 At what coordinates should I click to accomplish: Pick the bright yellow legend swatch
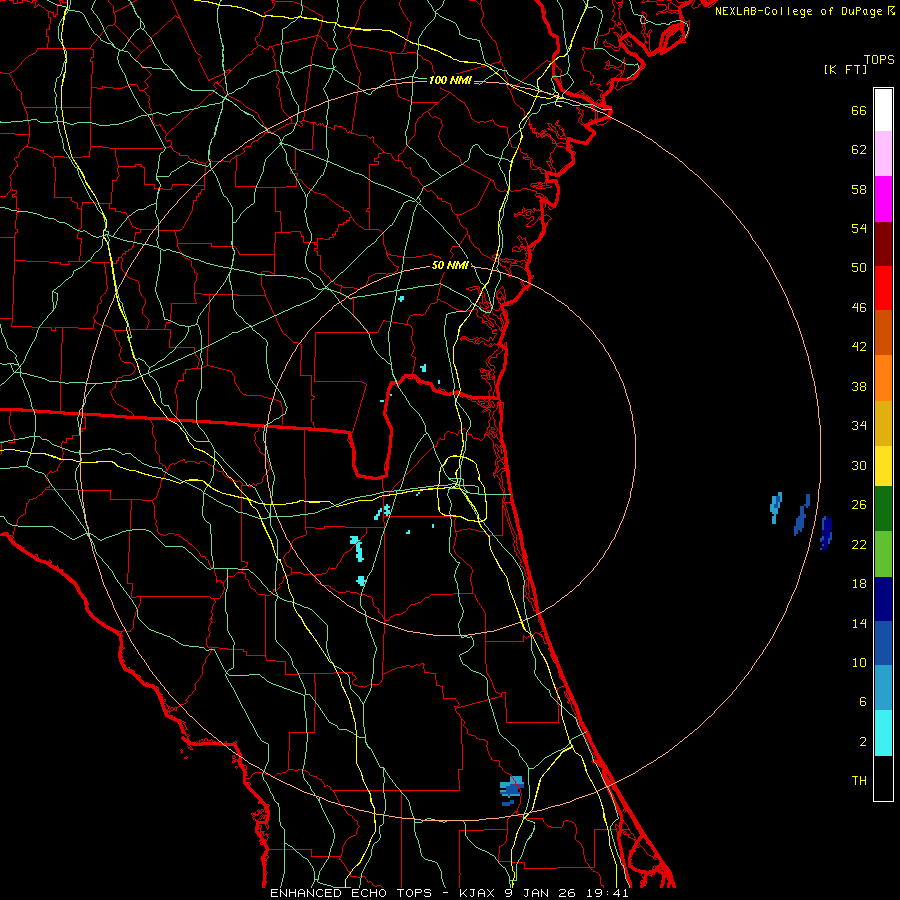pos(883,466)
